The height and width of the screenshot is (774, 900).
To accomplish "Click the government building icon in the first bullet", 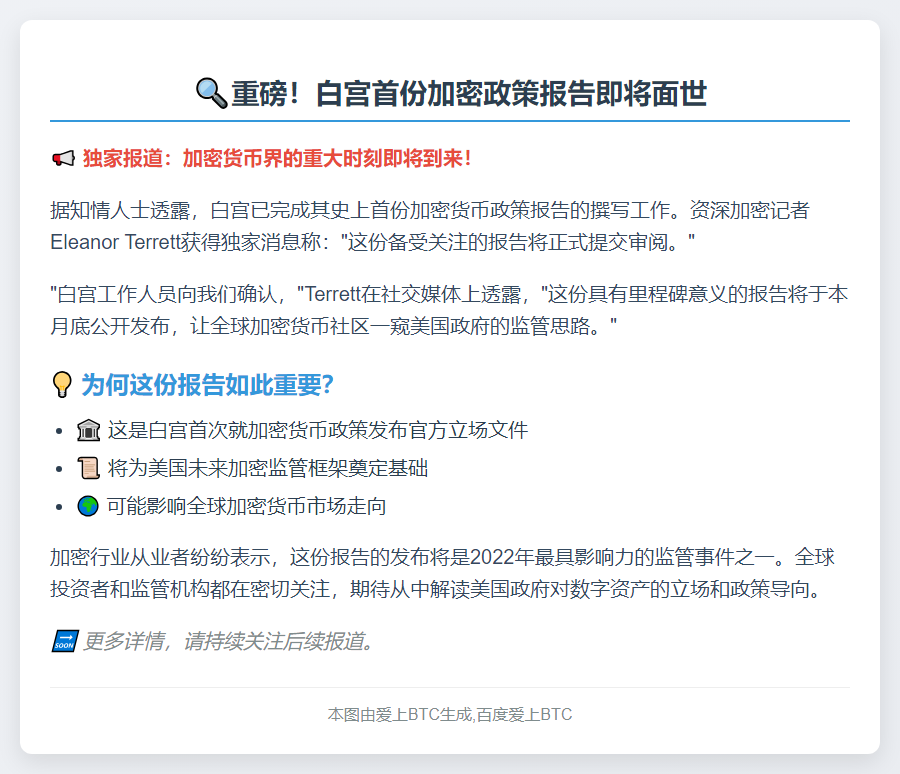I will tap(90, 429).
